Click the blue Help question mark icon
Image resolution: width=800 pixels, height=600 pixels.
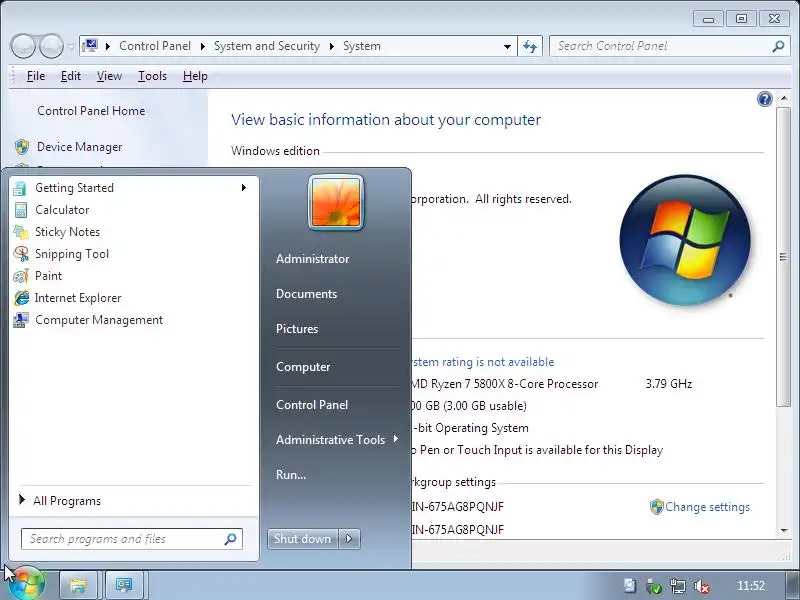[x=764, y=99]
